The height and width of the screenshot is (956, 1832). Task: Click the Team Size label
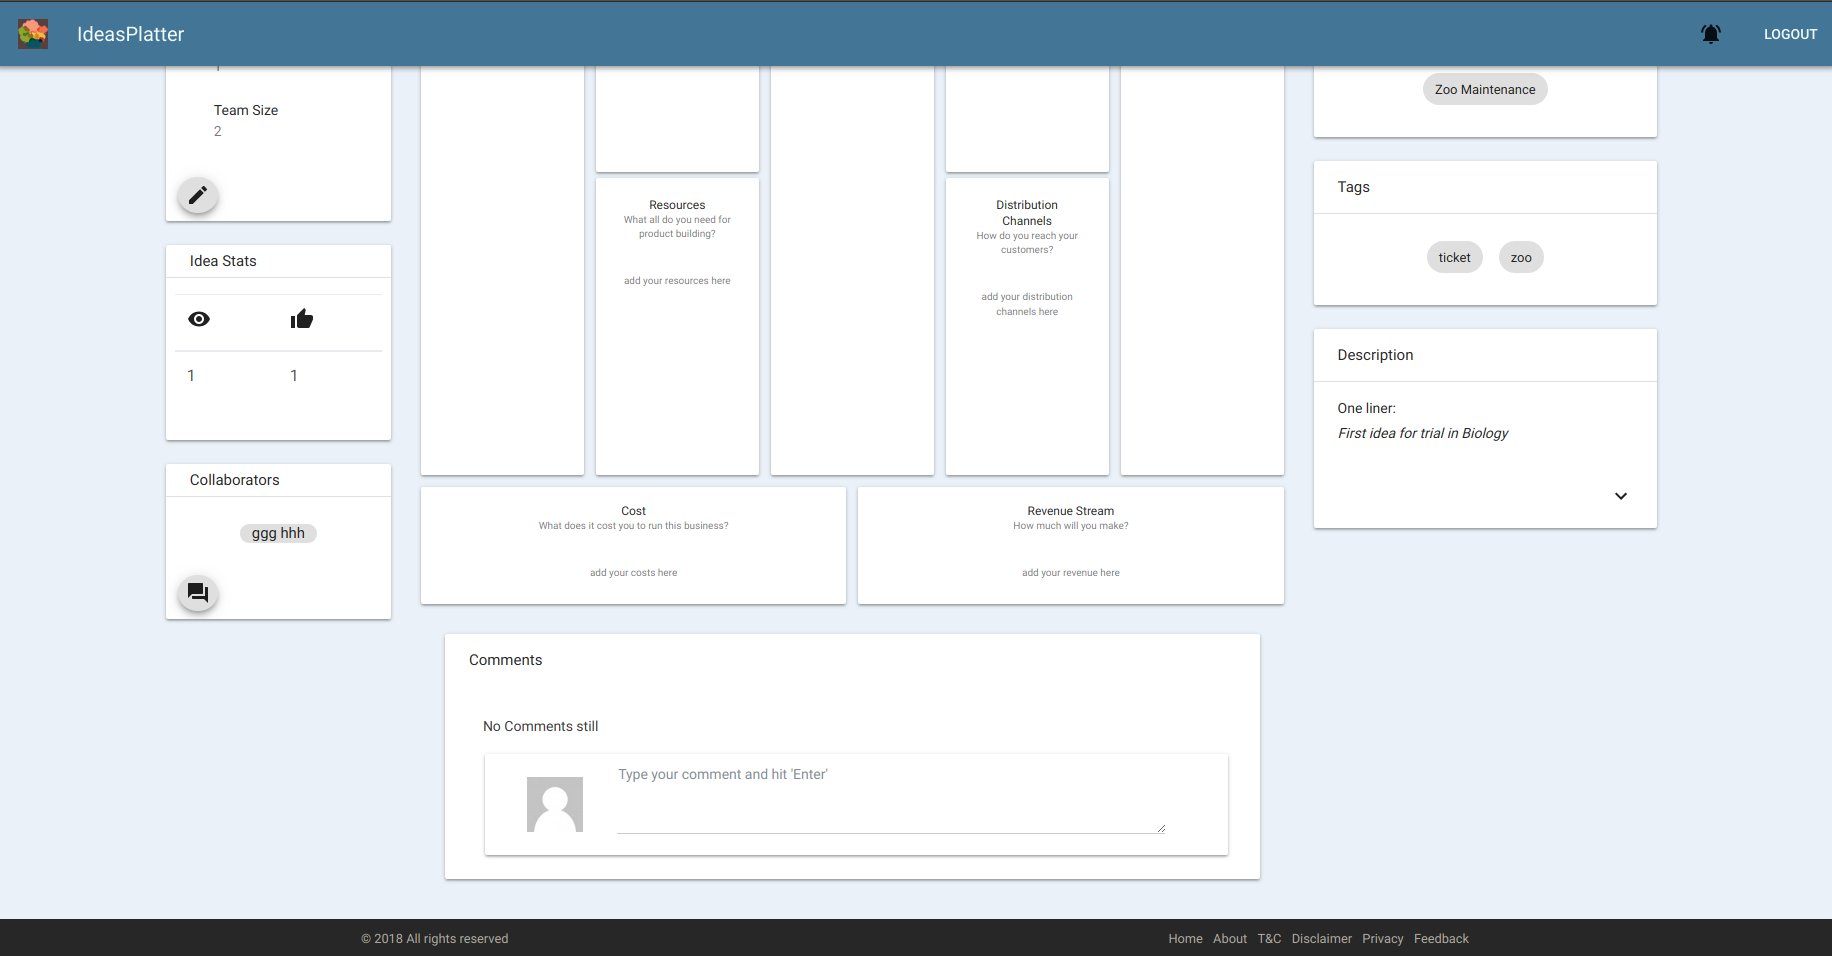coord(246,110)
